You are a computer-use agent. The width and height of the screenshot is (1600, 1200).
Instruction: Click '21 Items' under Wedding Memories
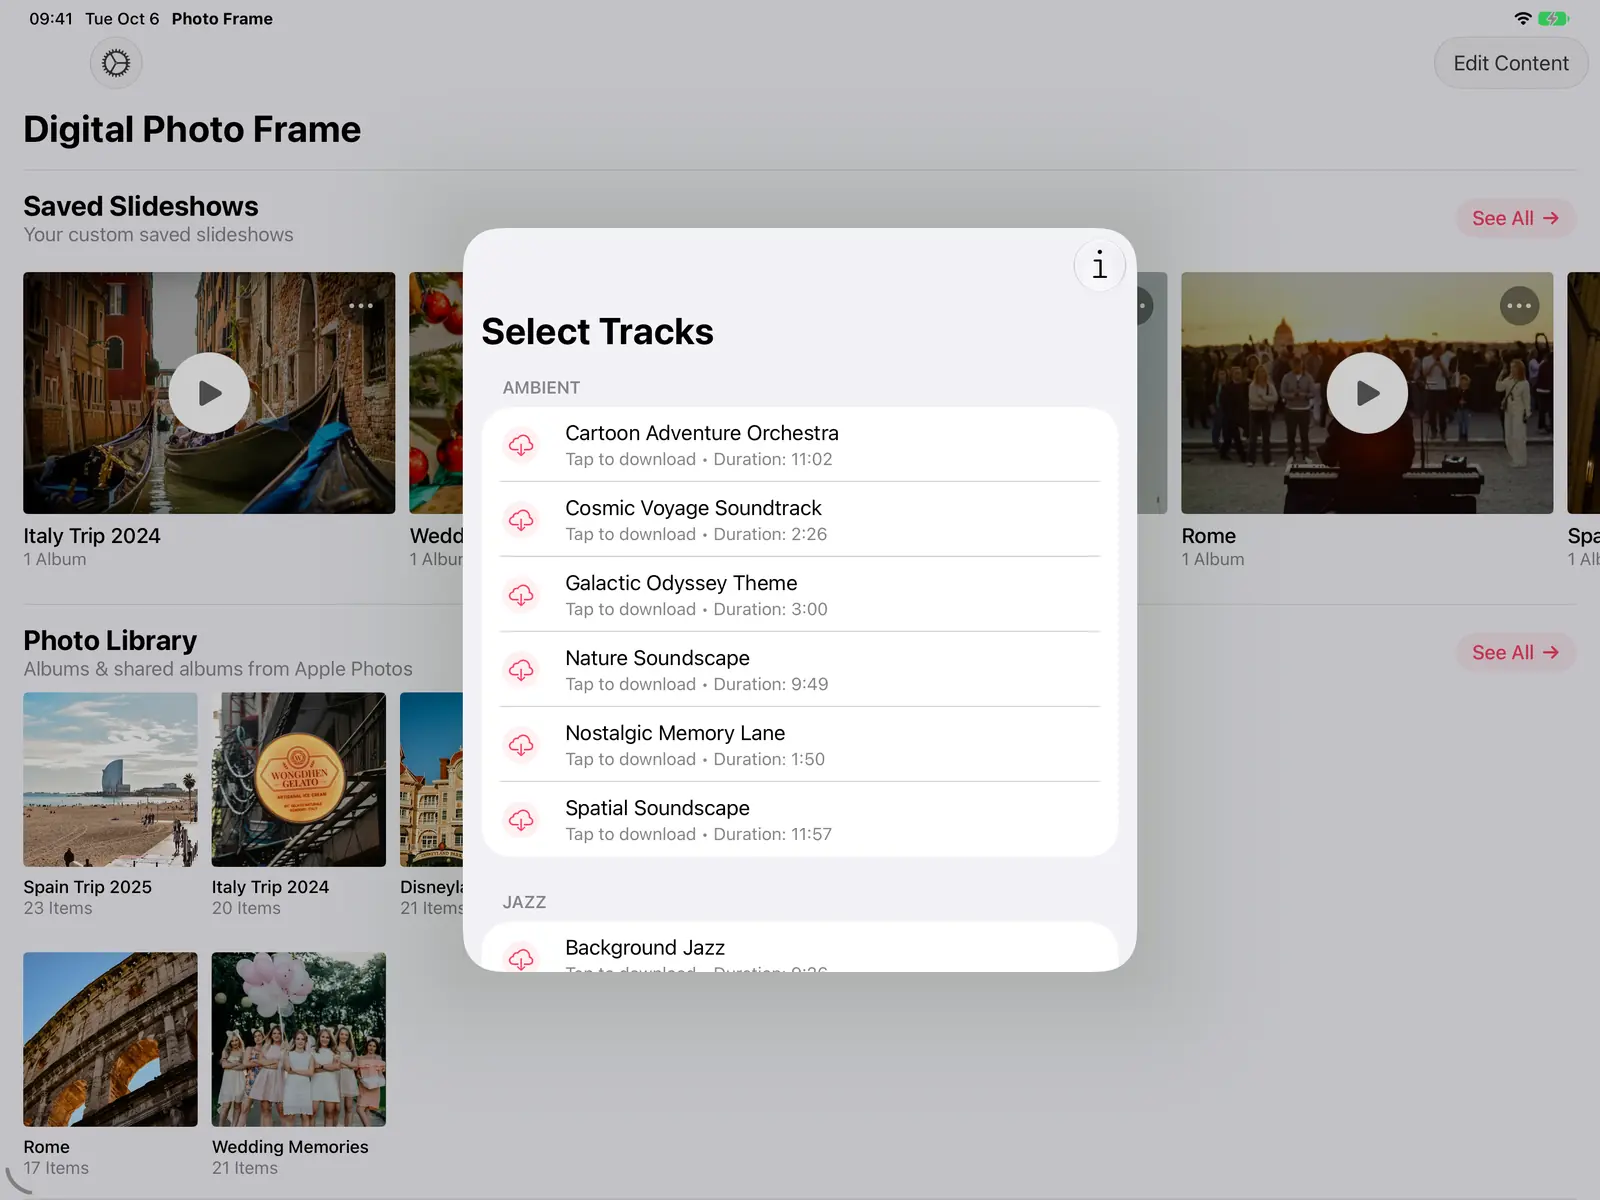(245, 1168)
